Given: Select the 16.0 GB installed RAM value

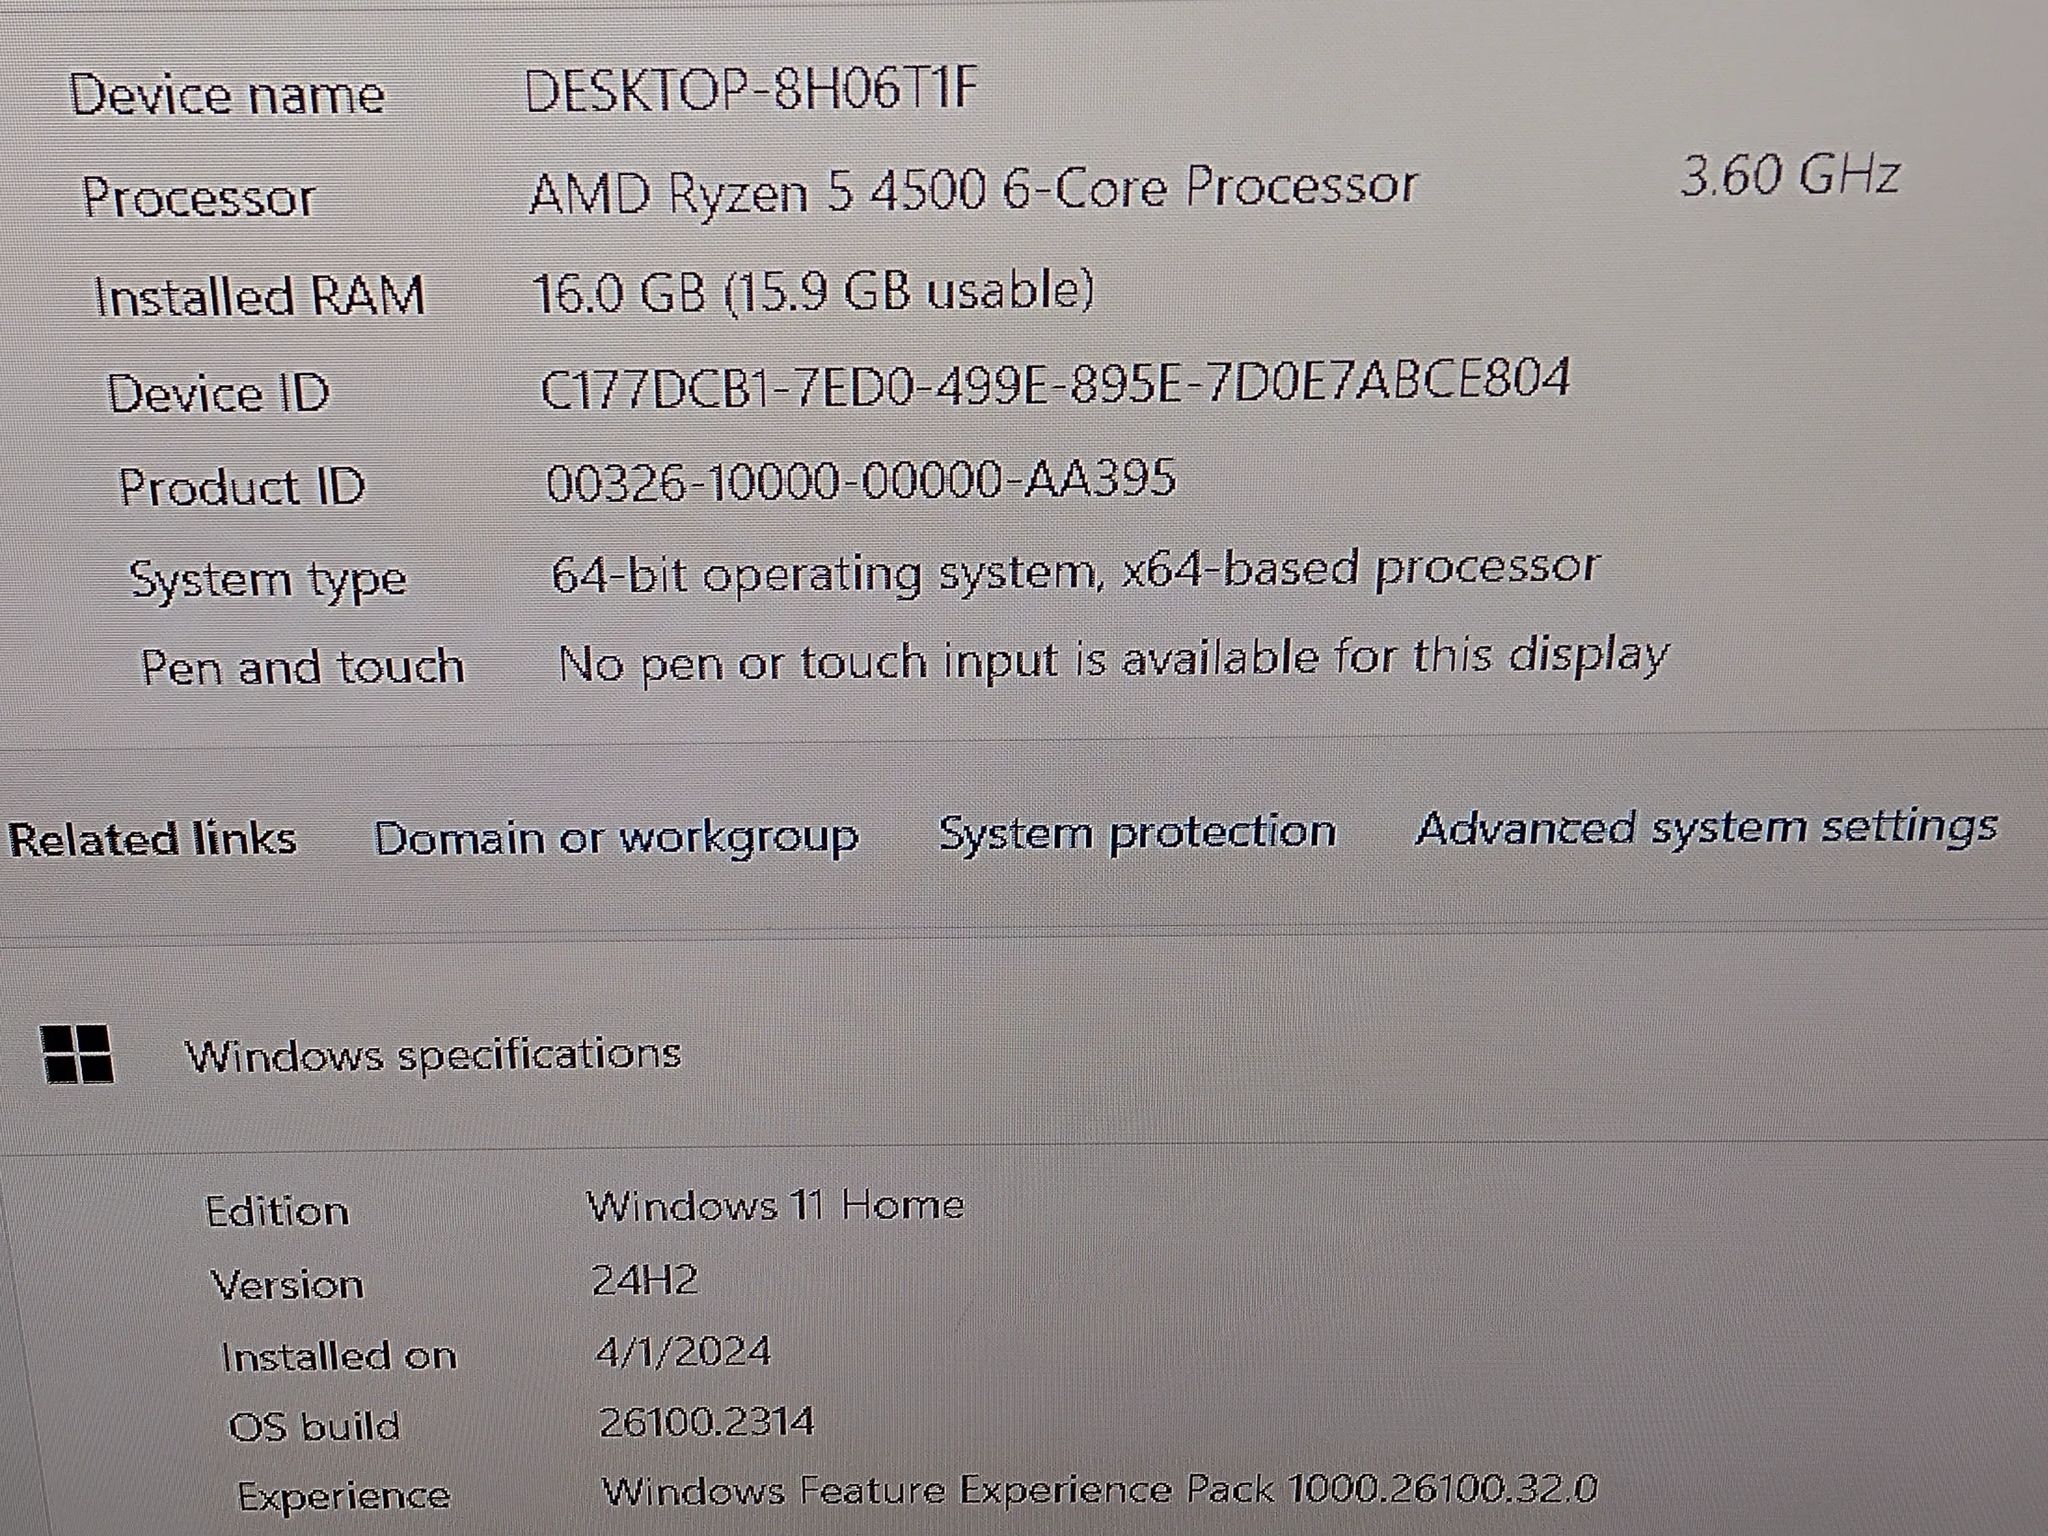Looking at the screenshot, I should 812,292.
